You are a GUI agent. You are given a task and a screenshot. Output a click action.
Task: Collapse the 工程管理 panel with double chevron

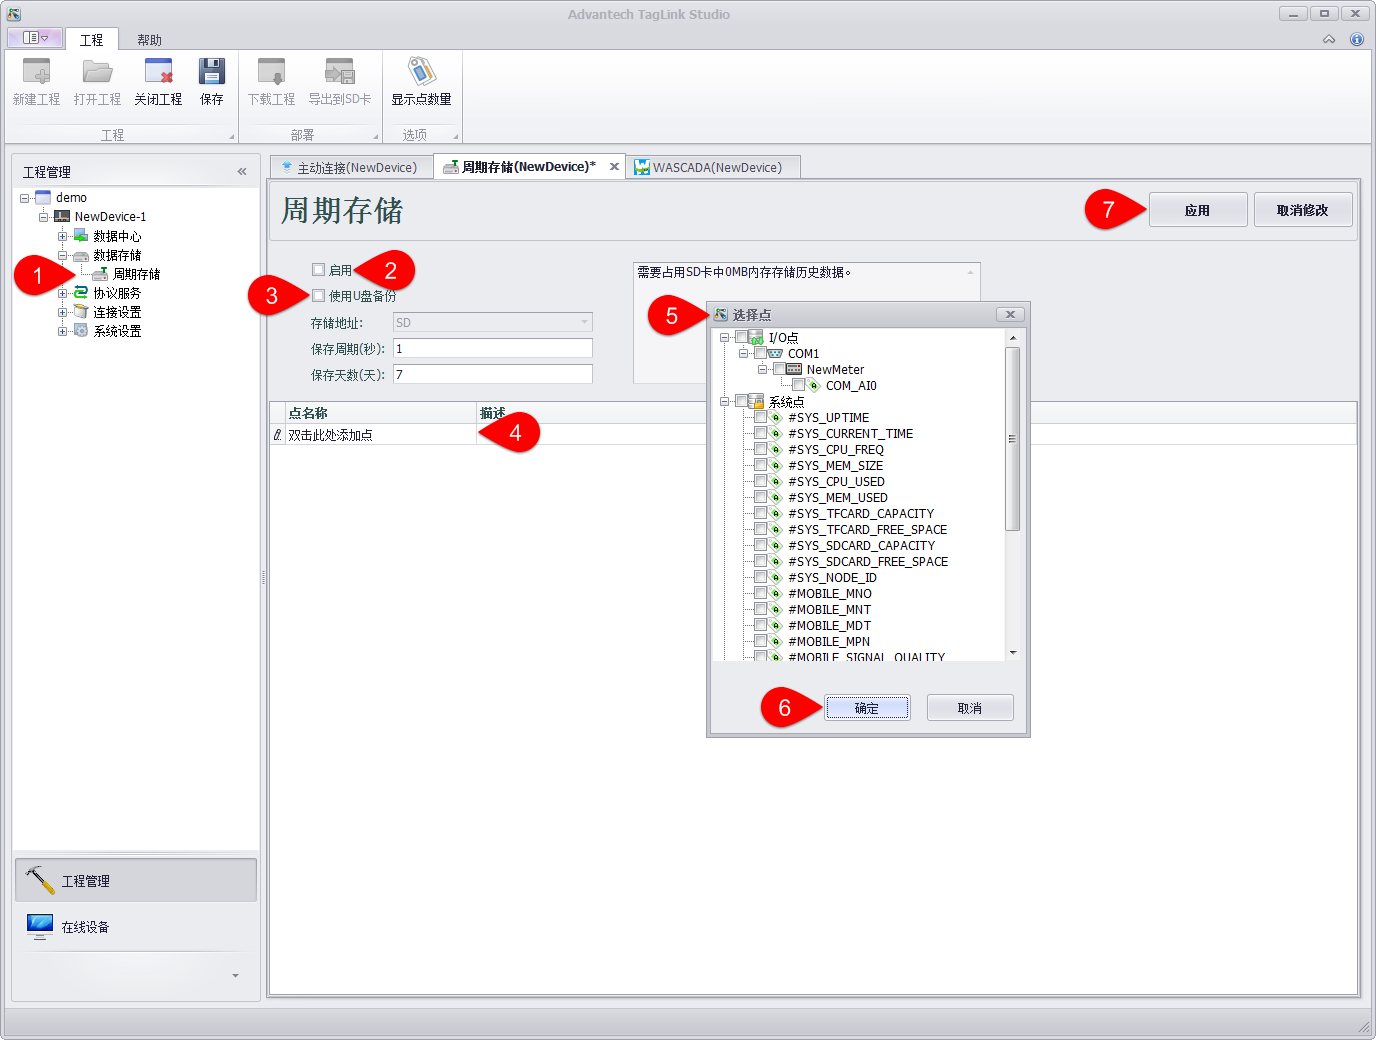click(x=242, y=172)
